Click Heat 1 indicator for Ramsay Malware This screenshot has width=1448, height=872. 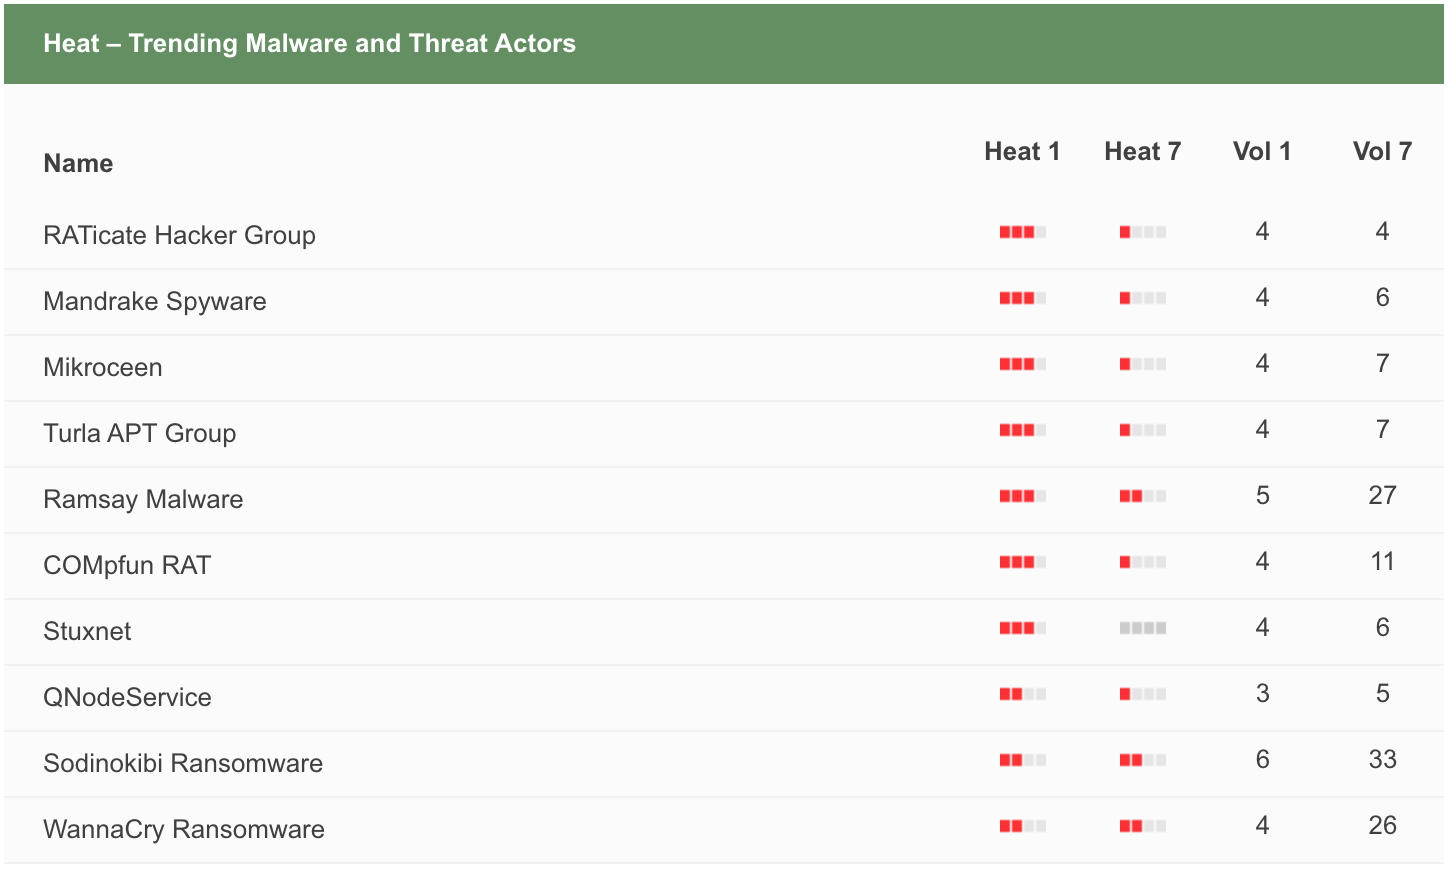point(1023,496)
